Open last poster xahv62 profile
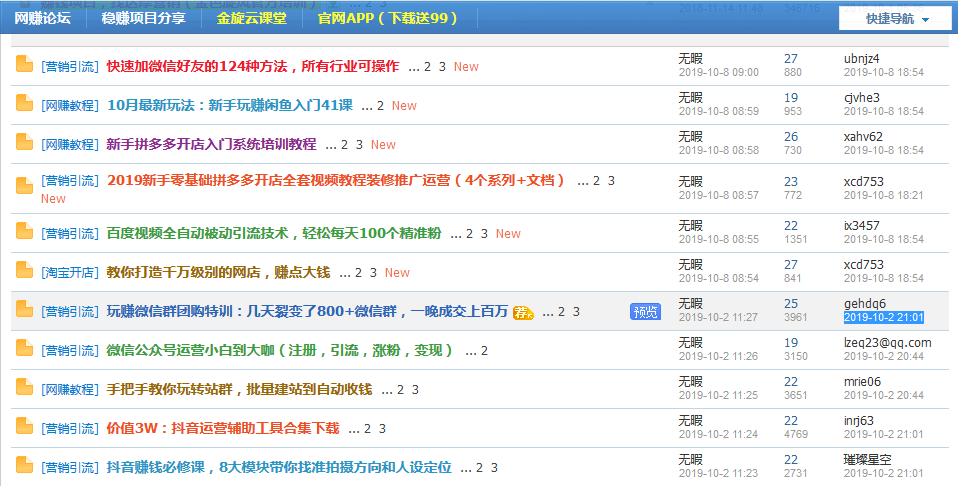958x486 pixels. tap(863, 137)
